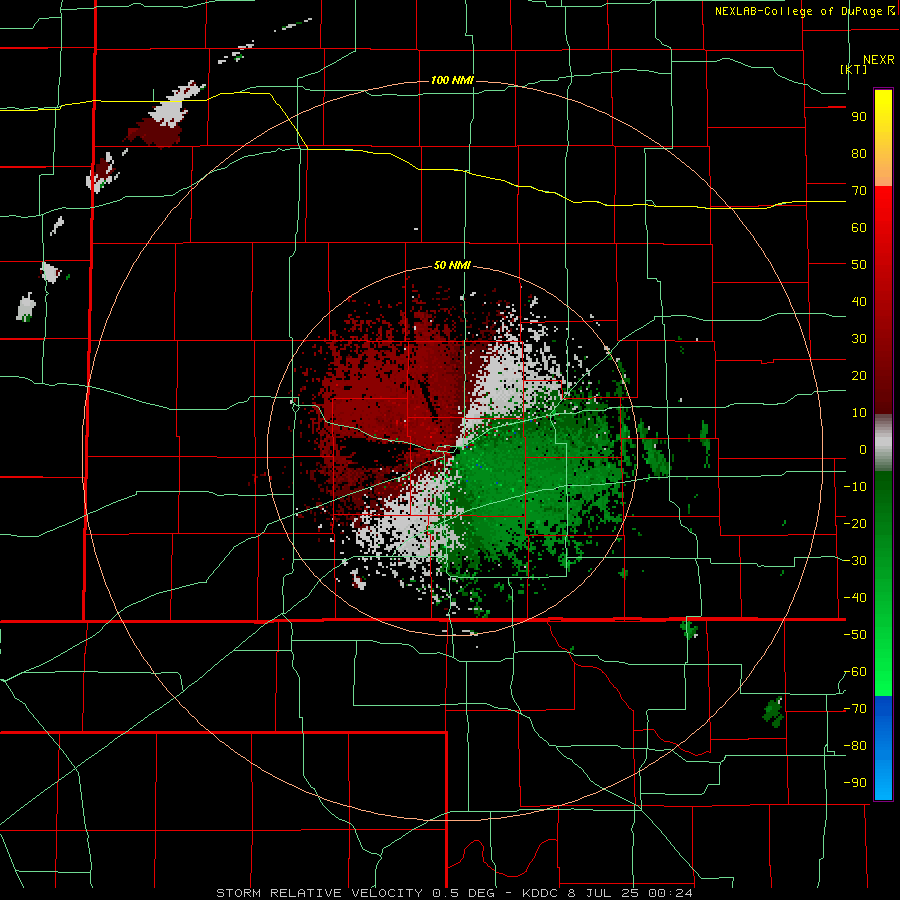
Task: Click the NEXR label above the color scale
Action: pyautogui.click(x=879, y=60)
